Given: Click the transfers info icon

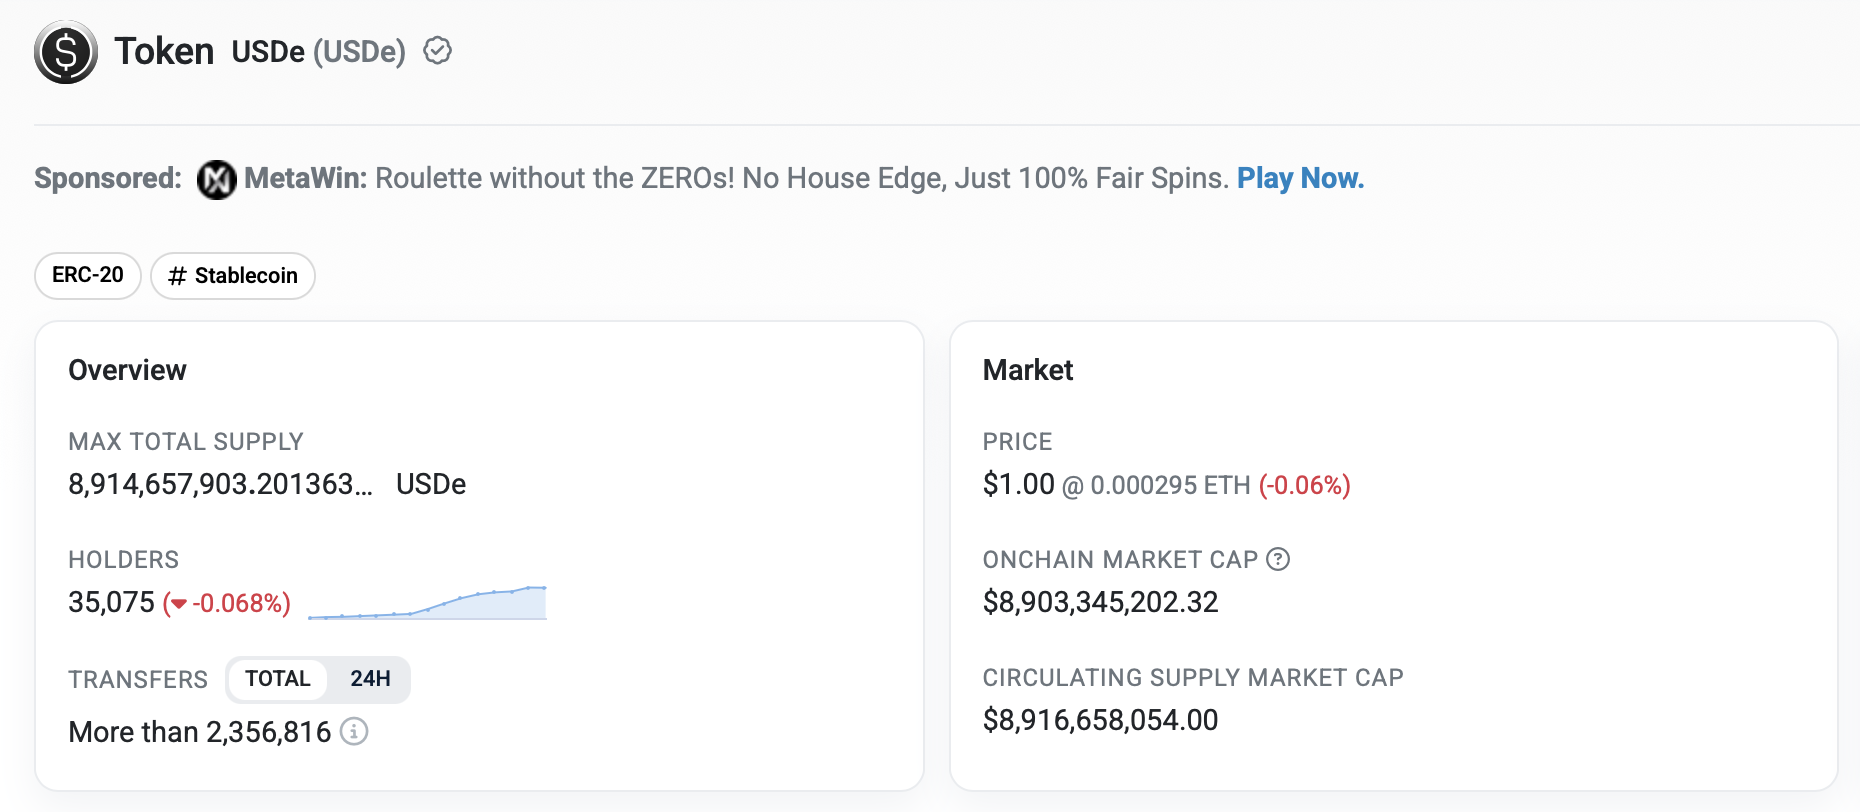Looking at the screenshot, I should click(354, 732).
